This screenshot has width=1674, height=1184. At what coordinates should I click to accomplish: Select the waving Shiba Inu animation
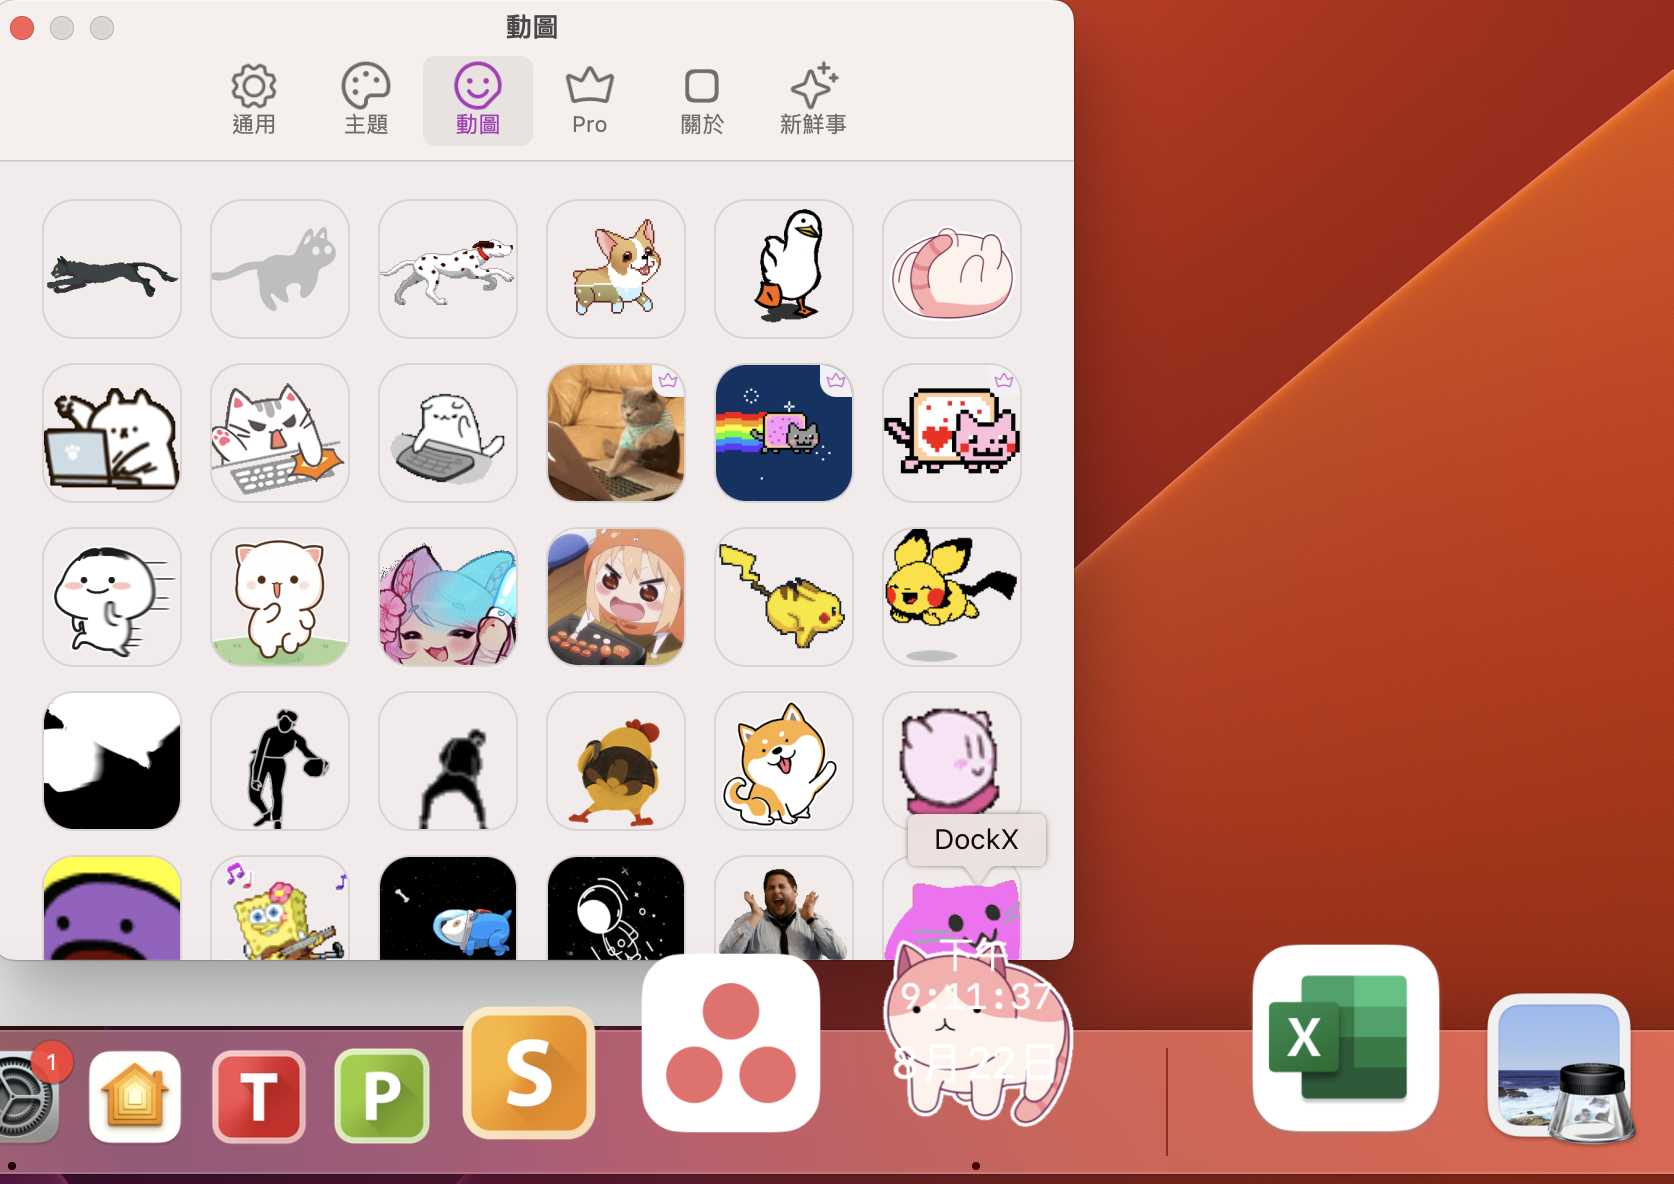coord(784,761)
